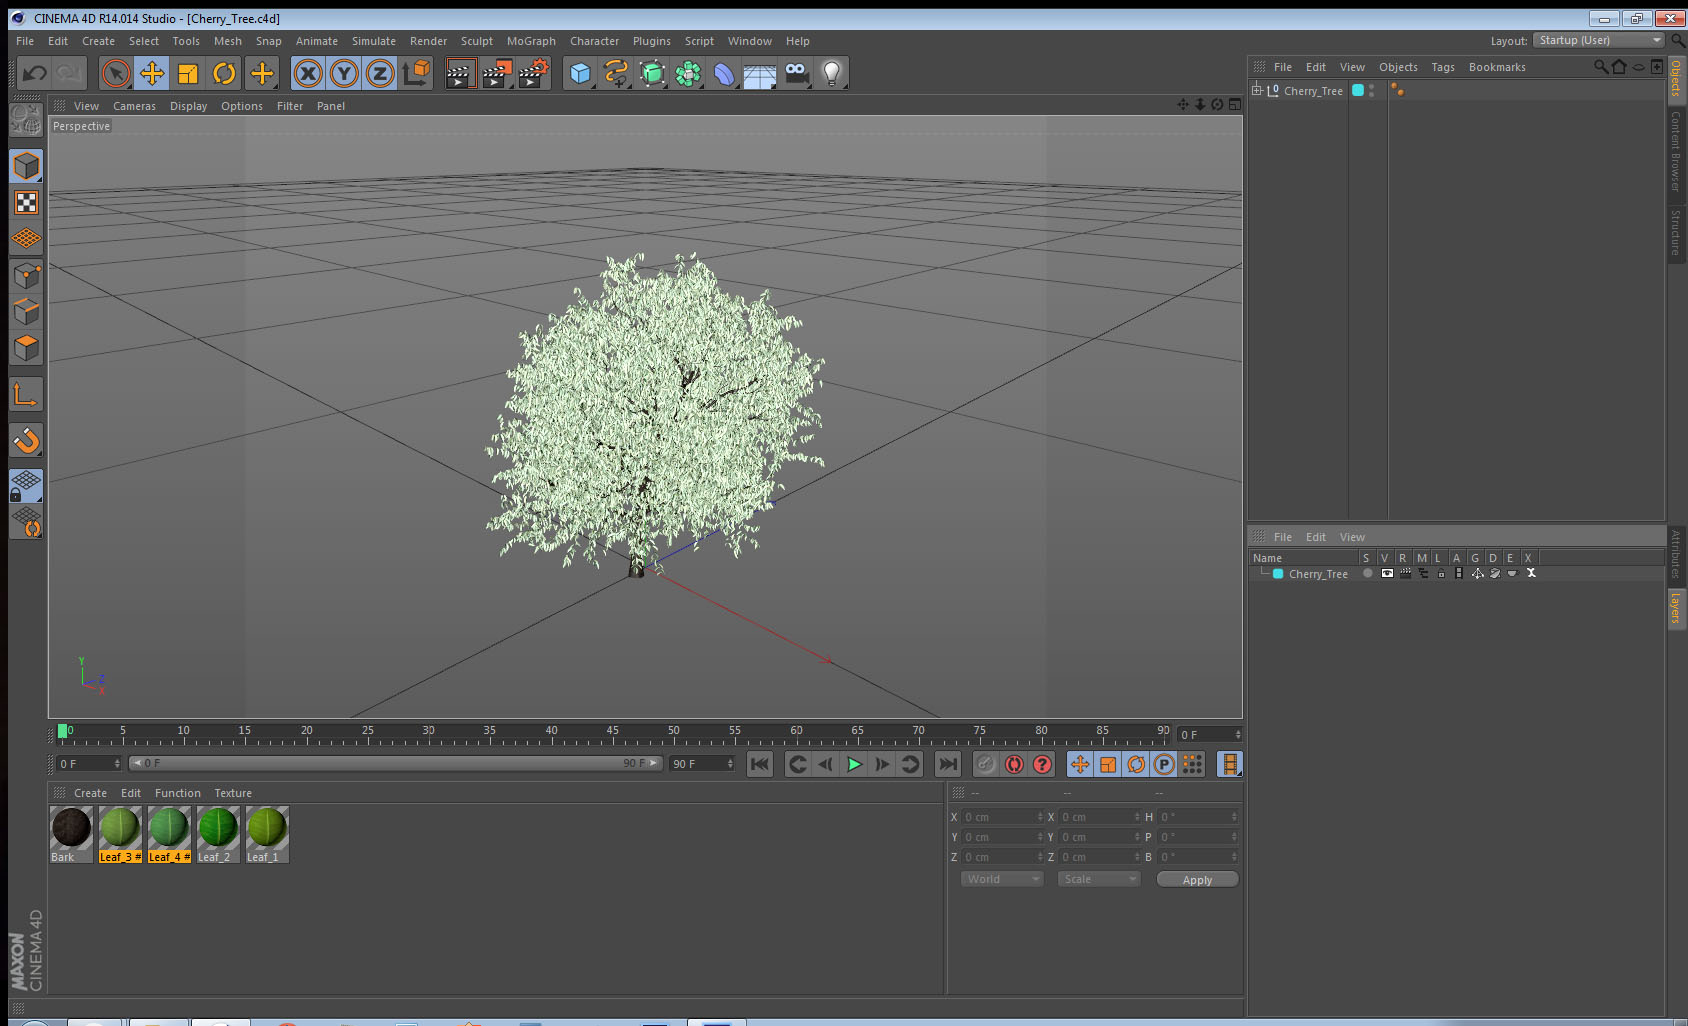Go to end of animation

(x=947, y=764)
